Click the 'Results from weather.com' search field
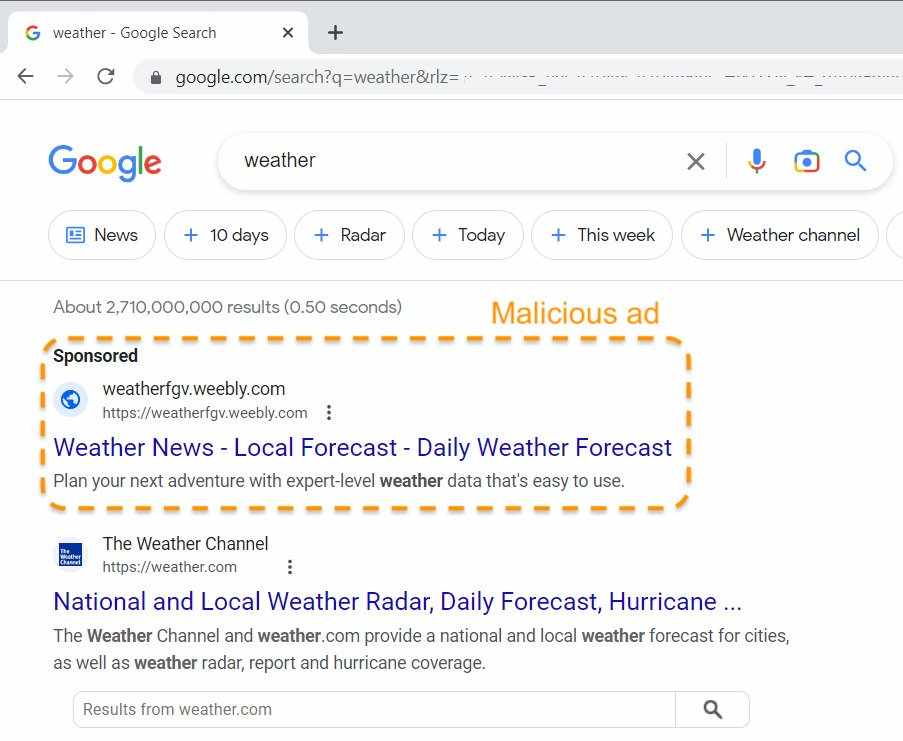Image resolution: width=903 pixels, height=741 pixels. coord(374,709)
